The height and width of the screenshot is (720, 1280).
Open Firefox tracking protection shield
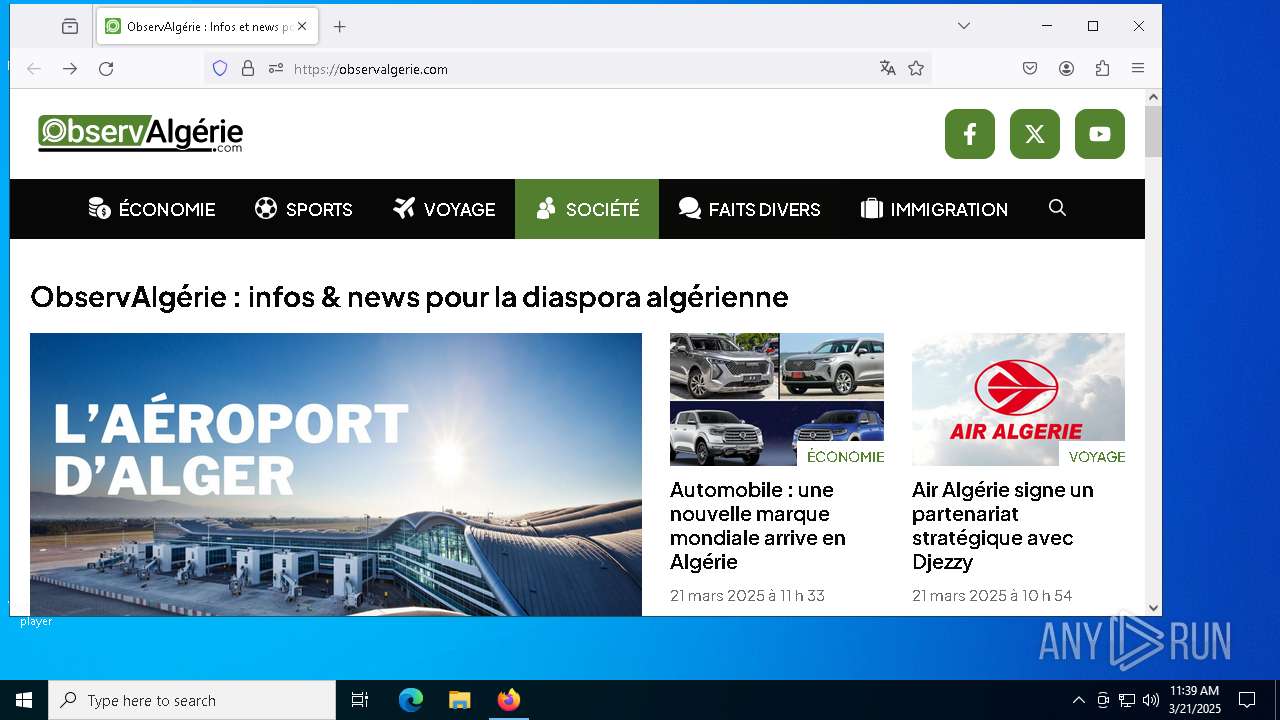220,69
